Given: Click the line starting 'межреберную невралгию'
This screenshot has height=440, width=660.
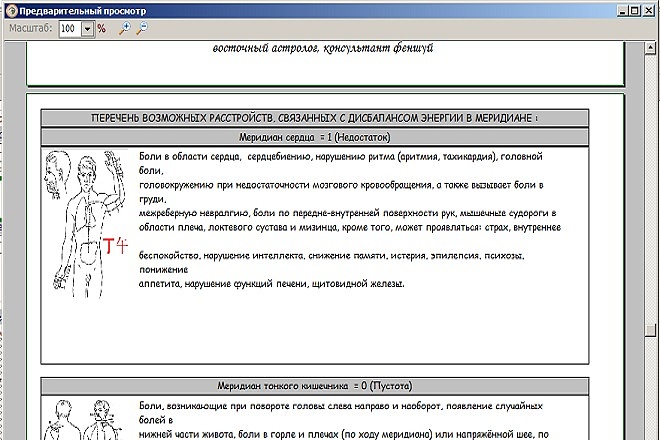Looking at the screenshot, I should coord(348,213).
